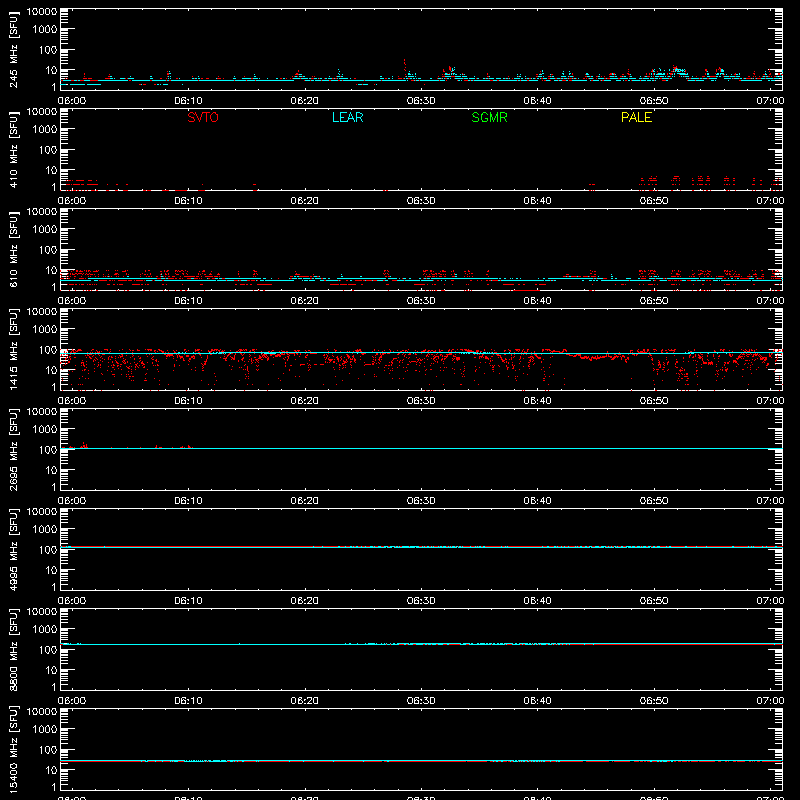Image resolution: width=800 pixels, height=800 pixels.
Task: Click the 07:00 tick label under 4995 MHz panel
Action: [770, 601]
